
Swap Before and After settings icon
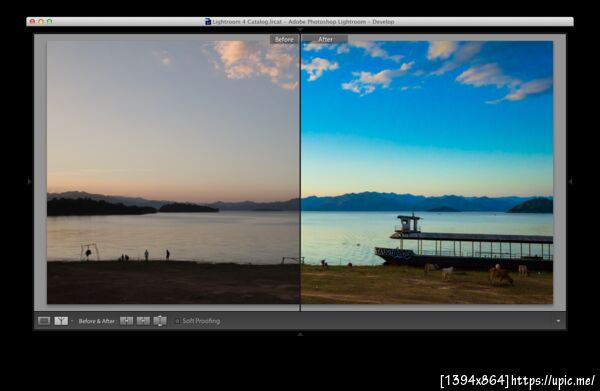tap(160, 321)
